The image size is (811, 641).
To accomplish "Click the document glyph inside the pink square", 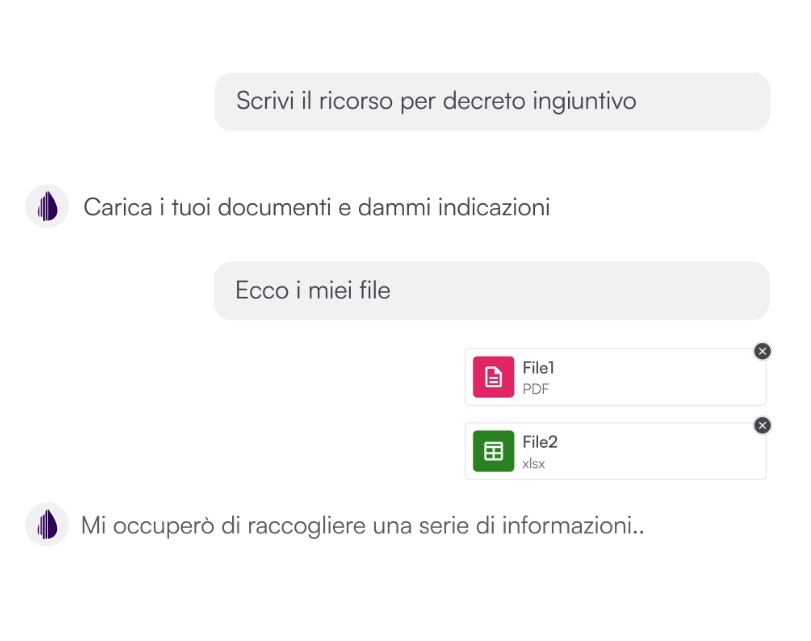I will tap(493, 377).
